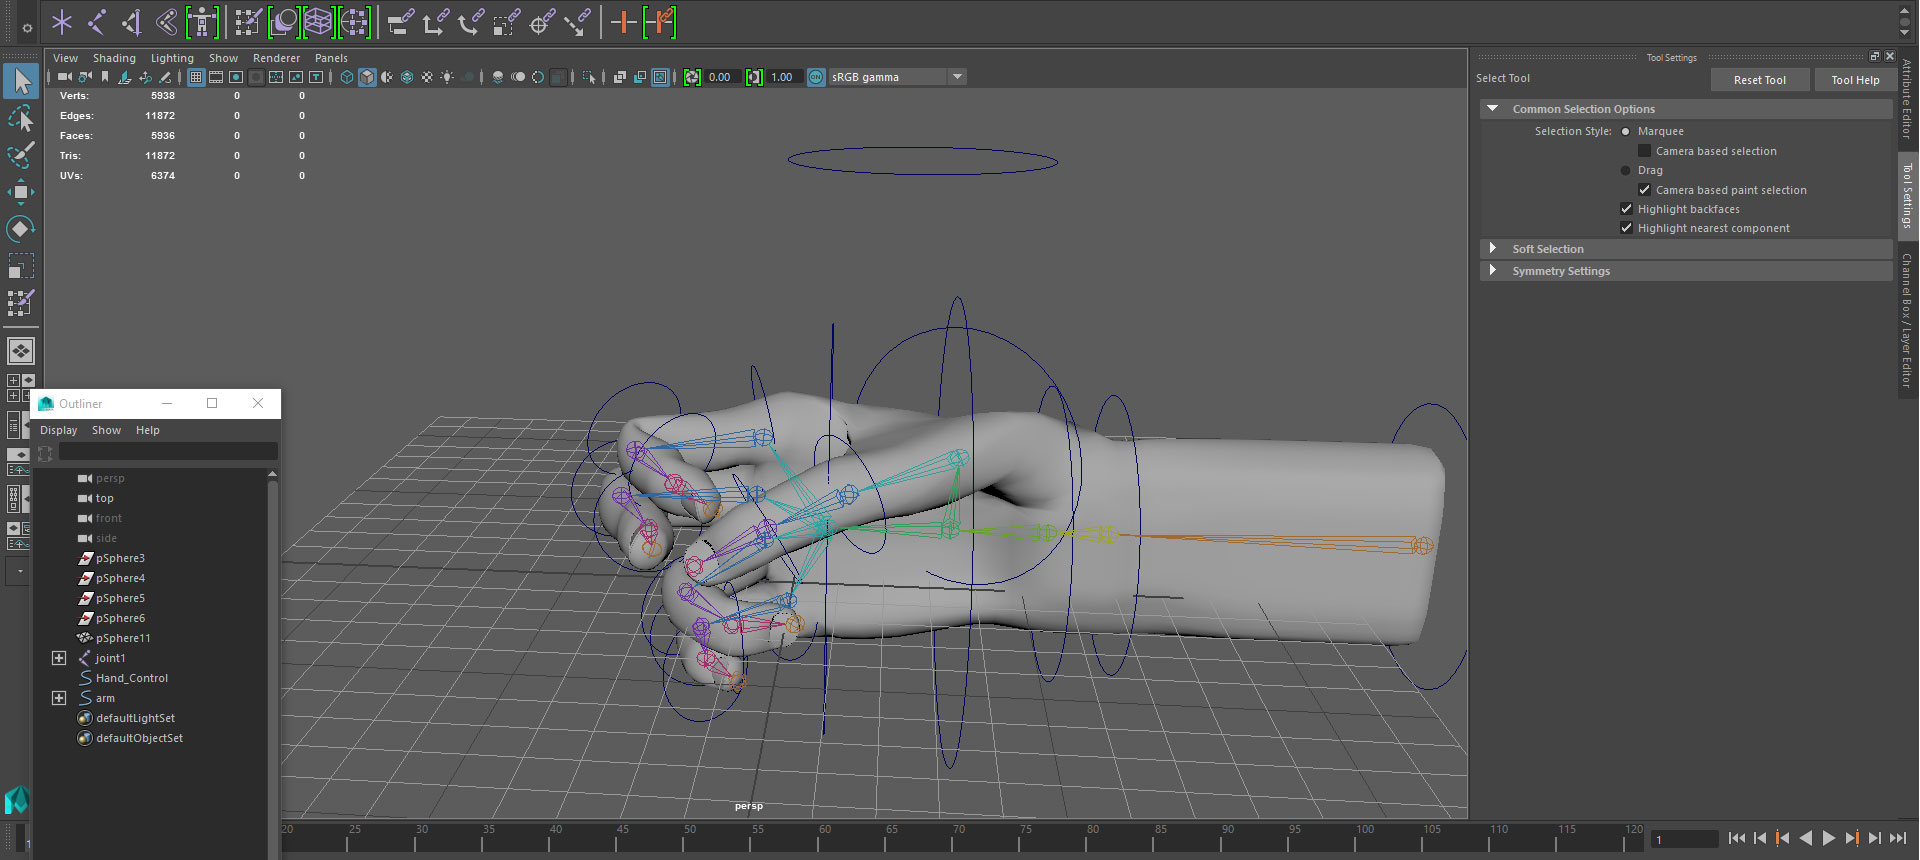This screenshot has width=1920, height=860.
Task: Expand the joint1 node in Outliner
Action: tap(59, 658)
